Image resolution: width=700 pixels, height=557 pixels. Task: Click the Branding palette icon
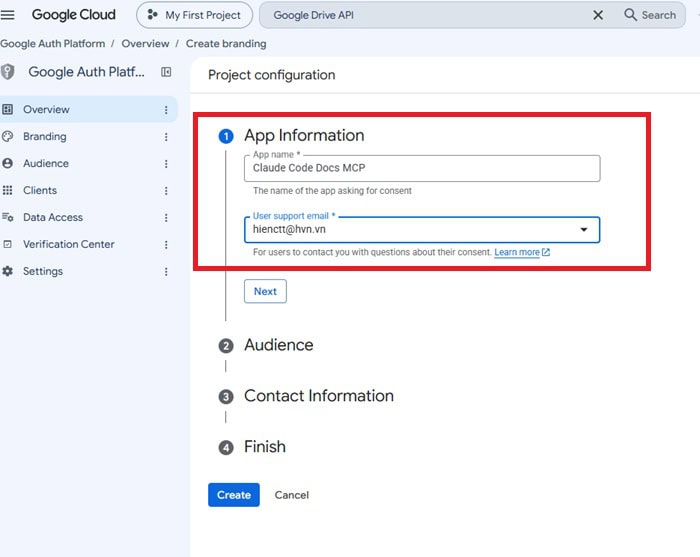point(8,137)
